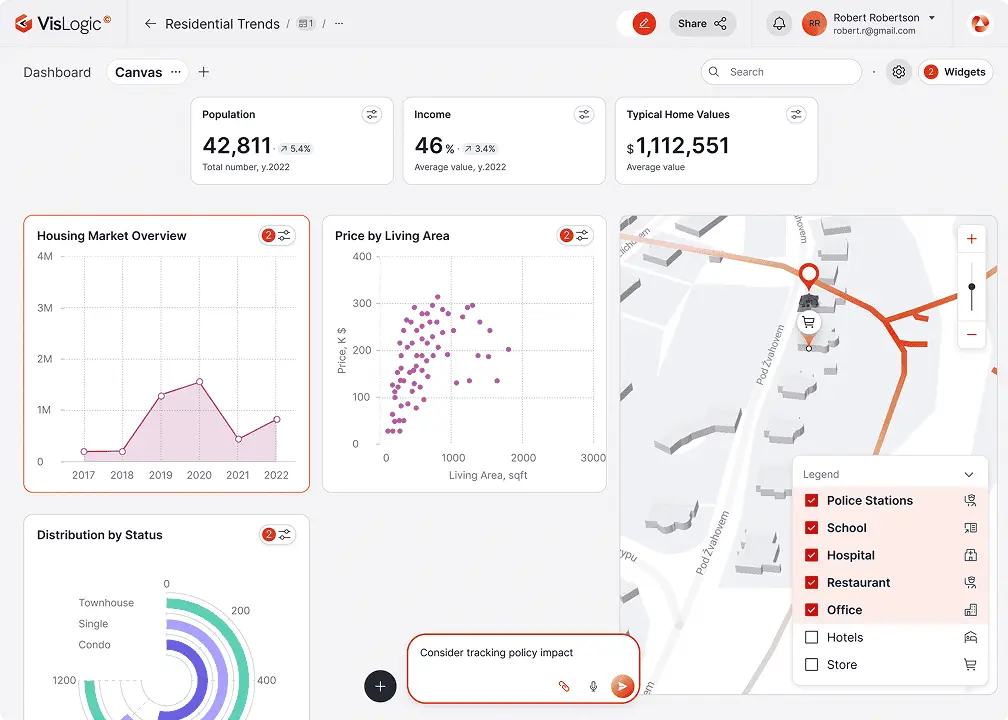Image resolution: width=1008 pixels, height=720 pixels.
Task: Zoom out on the map
Action: [x=971, y=334]
